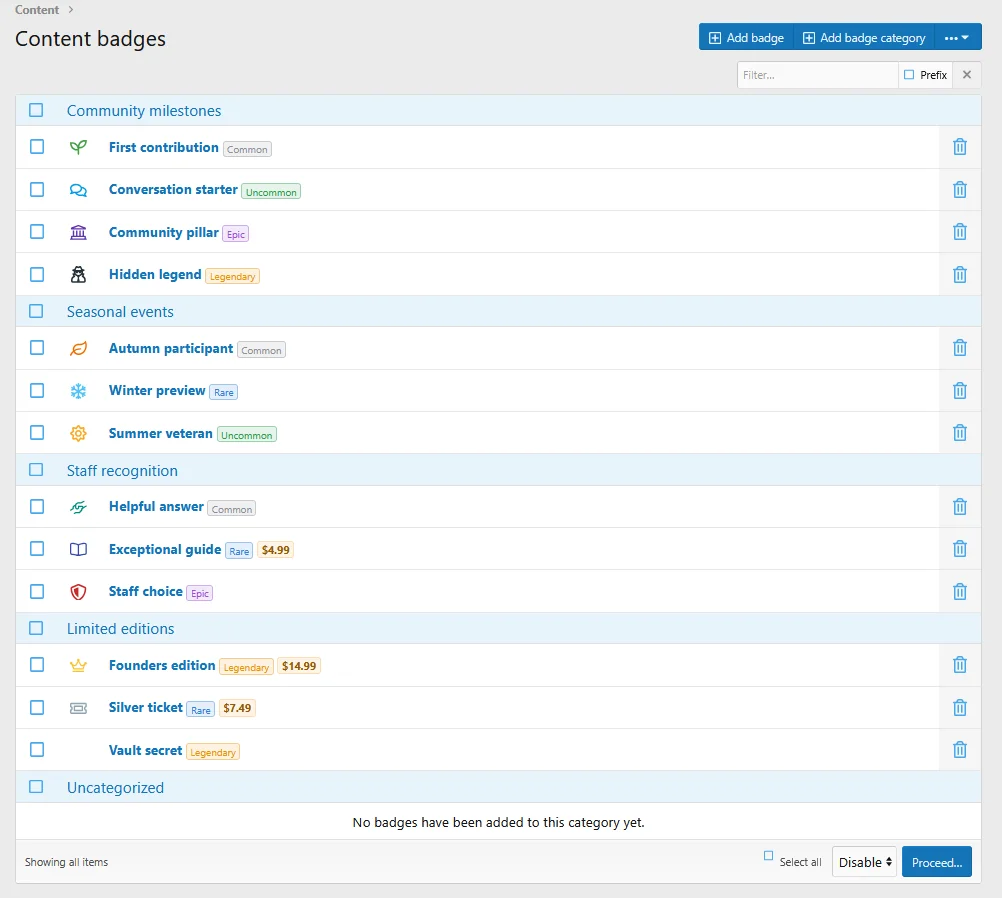
Task: Clear the filter with X button
Action: 967,75
